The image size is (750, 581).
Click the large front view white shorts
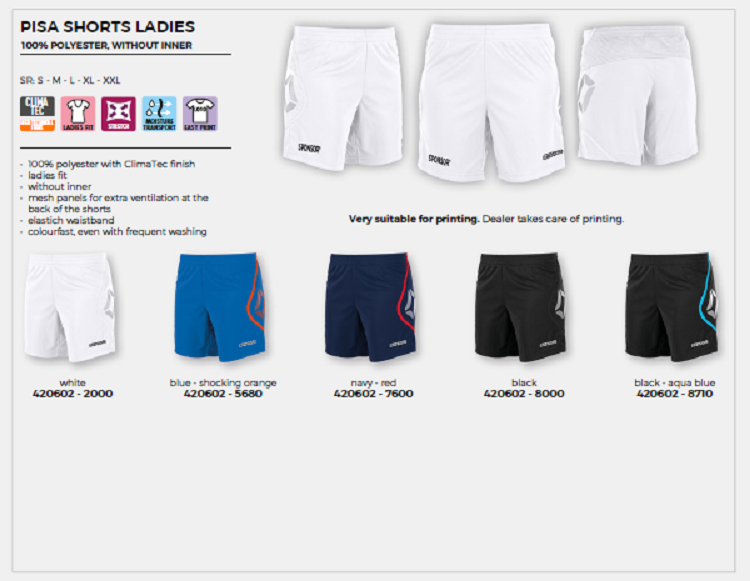[491, 103]
